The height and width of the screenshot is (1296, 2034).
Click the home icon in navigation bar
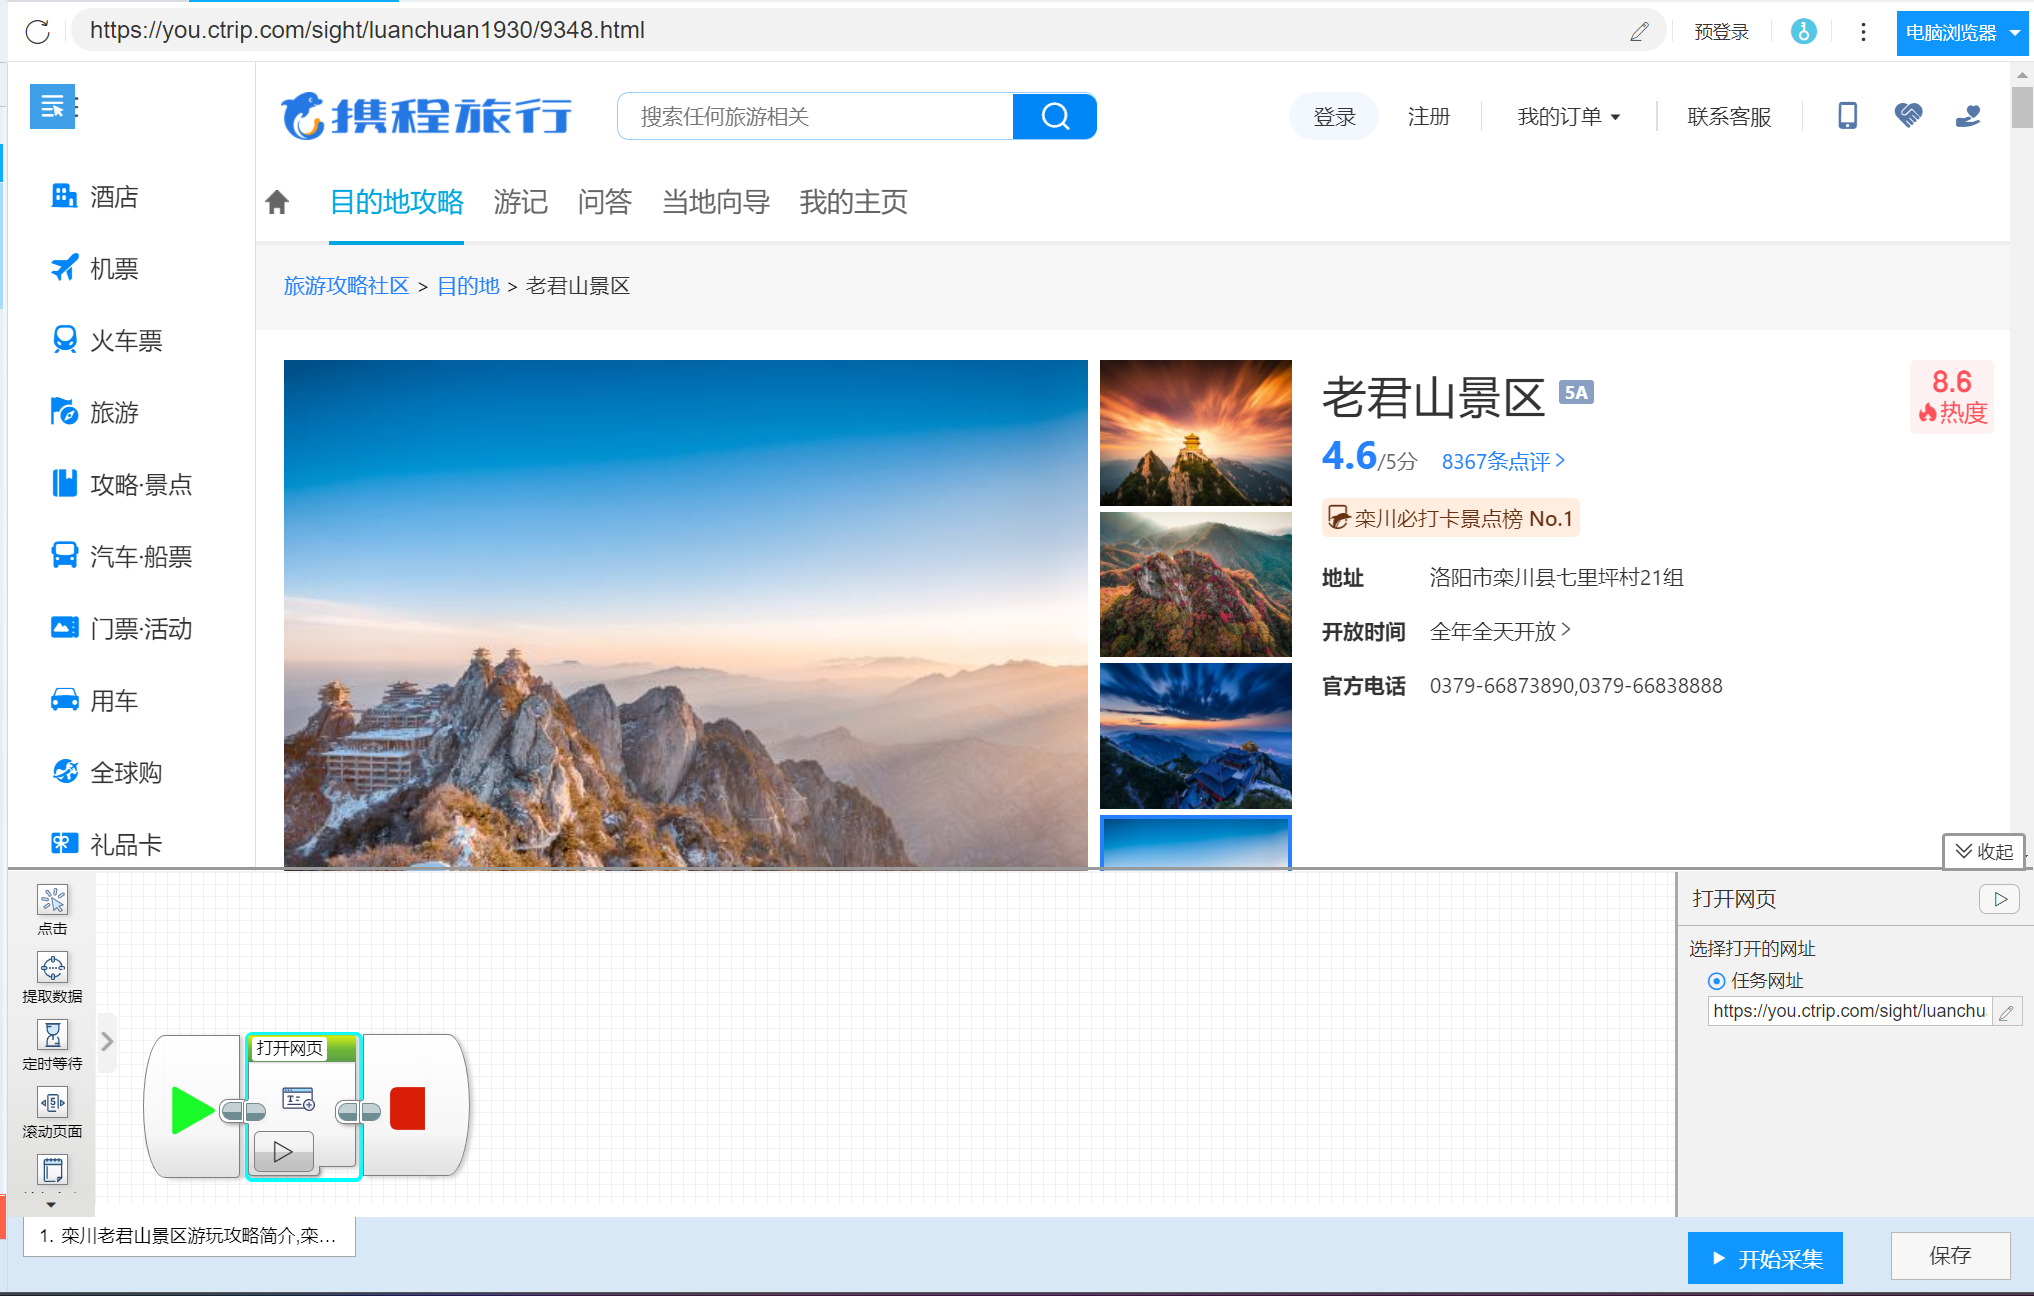(x=277, y=203)
